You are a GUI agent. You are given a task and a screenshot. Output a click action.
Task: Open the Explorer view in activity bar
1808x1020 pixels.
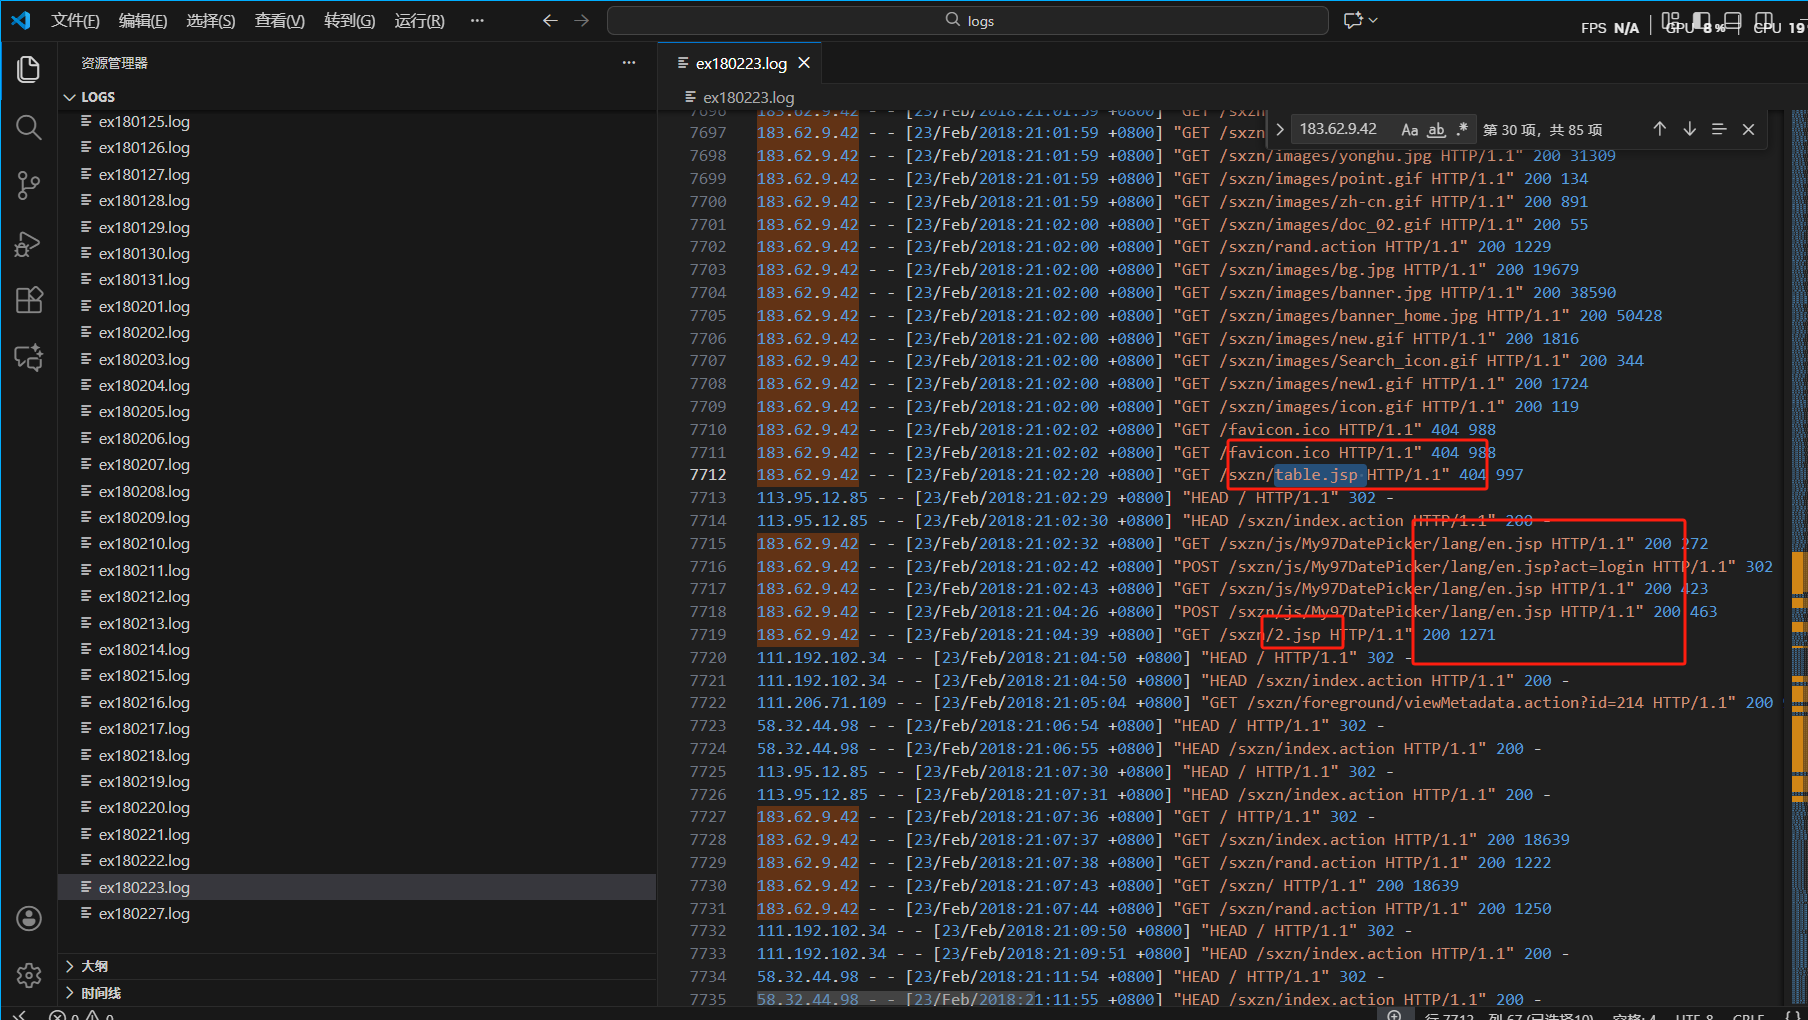click(x=29, y=69)
